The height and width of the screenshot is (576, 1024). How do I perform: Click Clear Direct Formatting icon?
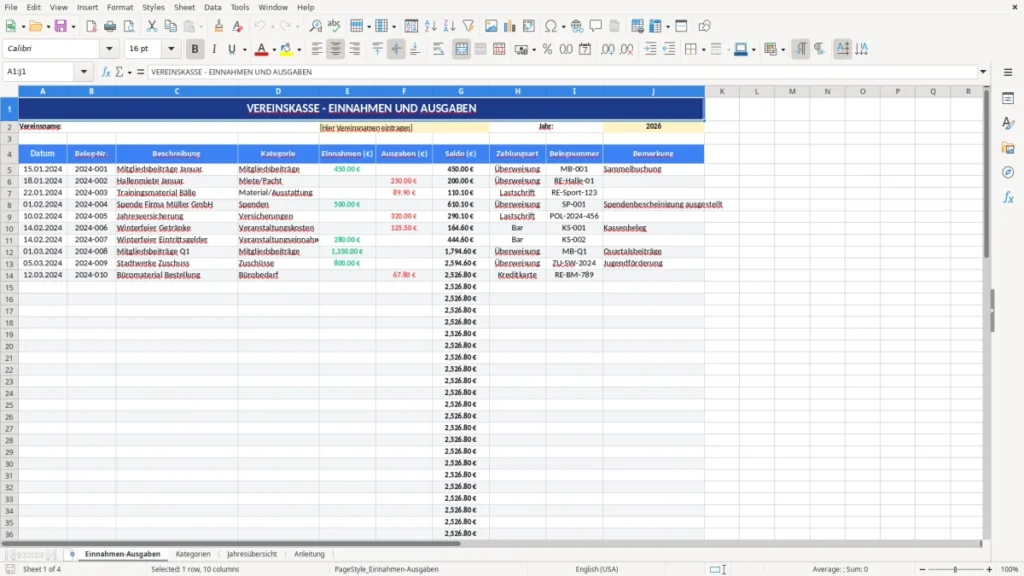coord(238,26)
